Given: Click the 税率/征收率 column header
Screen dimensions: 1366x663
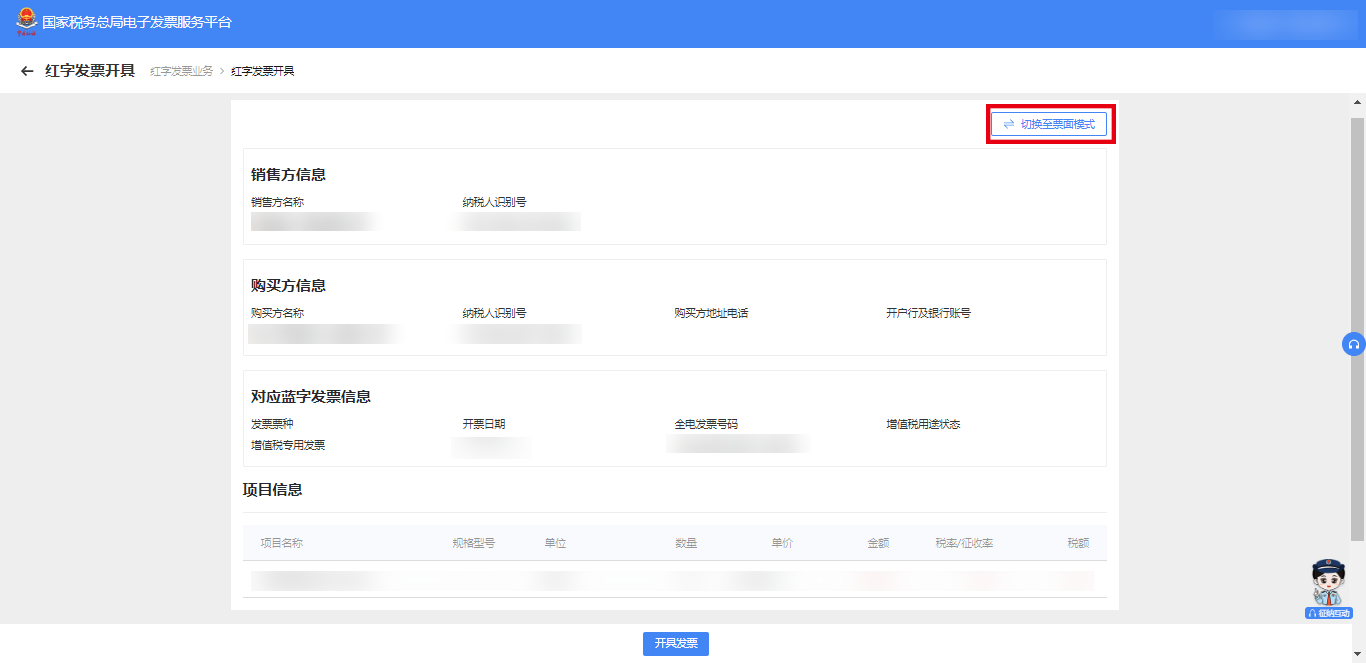Looking at the screenshot, I should (x=964, y=543).
